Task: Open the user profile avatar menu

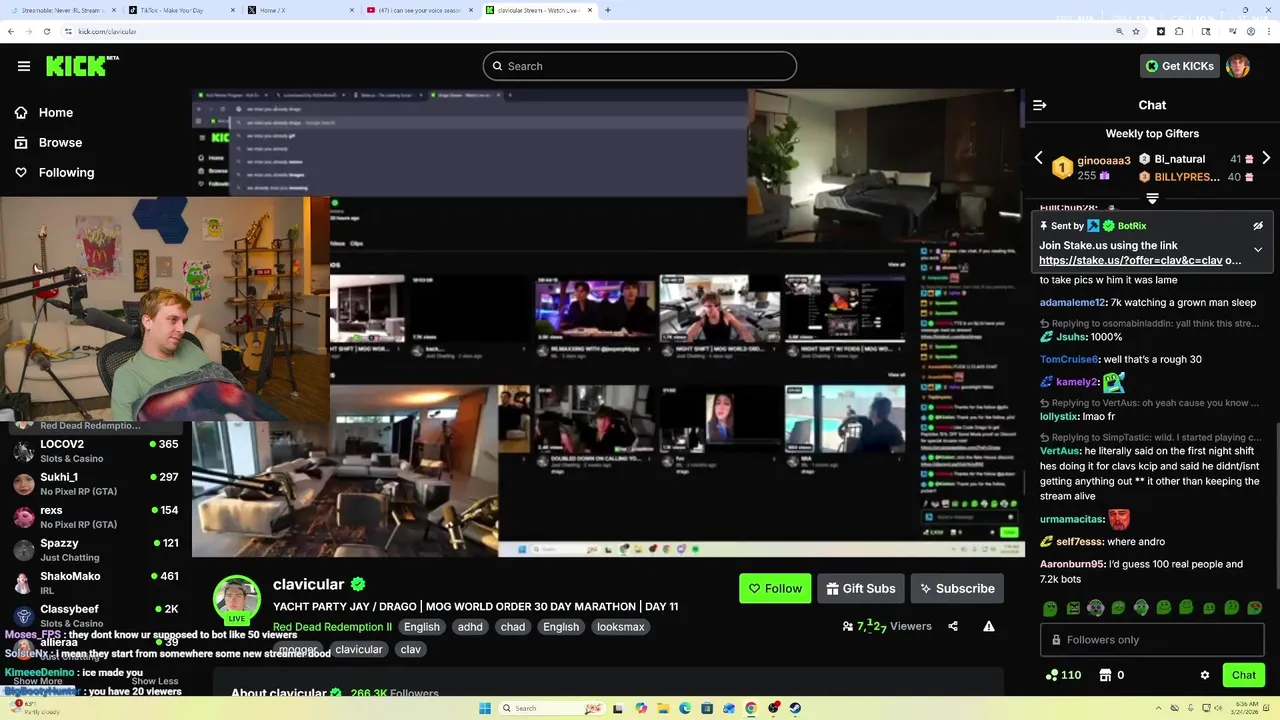Action: click(x=1238, y=66)
